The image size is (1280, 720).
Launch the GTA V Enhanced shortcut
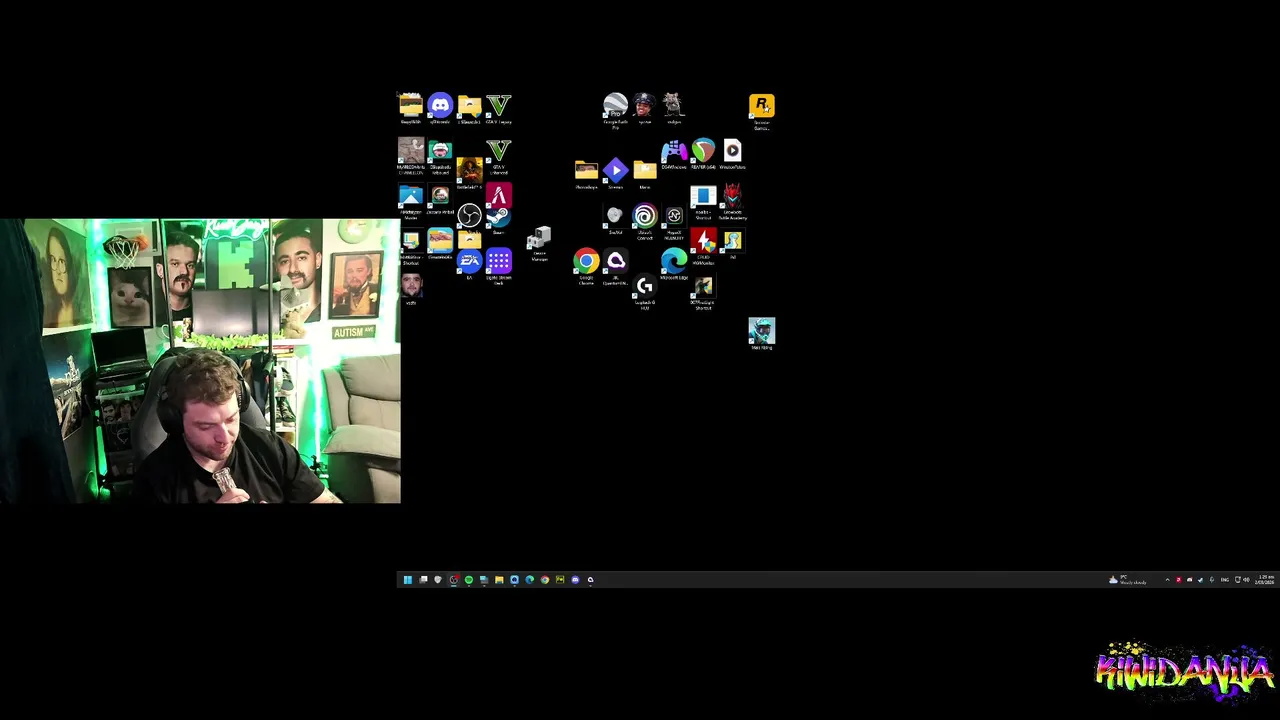point(498,152)
